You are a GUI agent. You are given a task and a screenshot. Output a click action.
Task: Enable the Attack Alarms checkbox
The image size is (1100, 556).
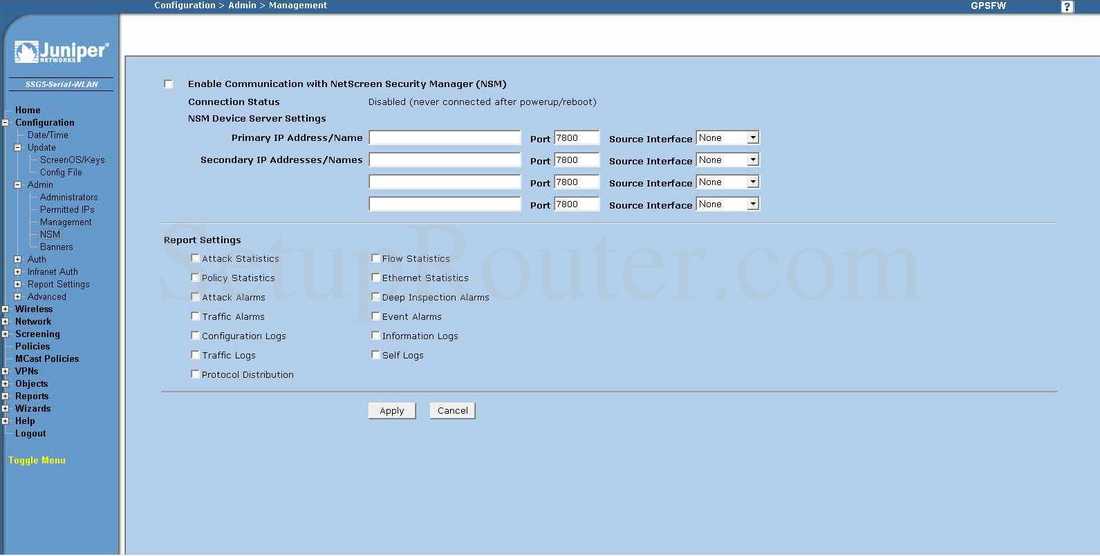click(195, 297)
